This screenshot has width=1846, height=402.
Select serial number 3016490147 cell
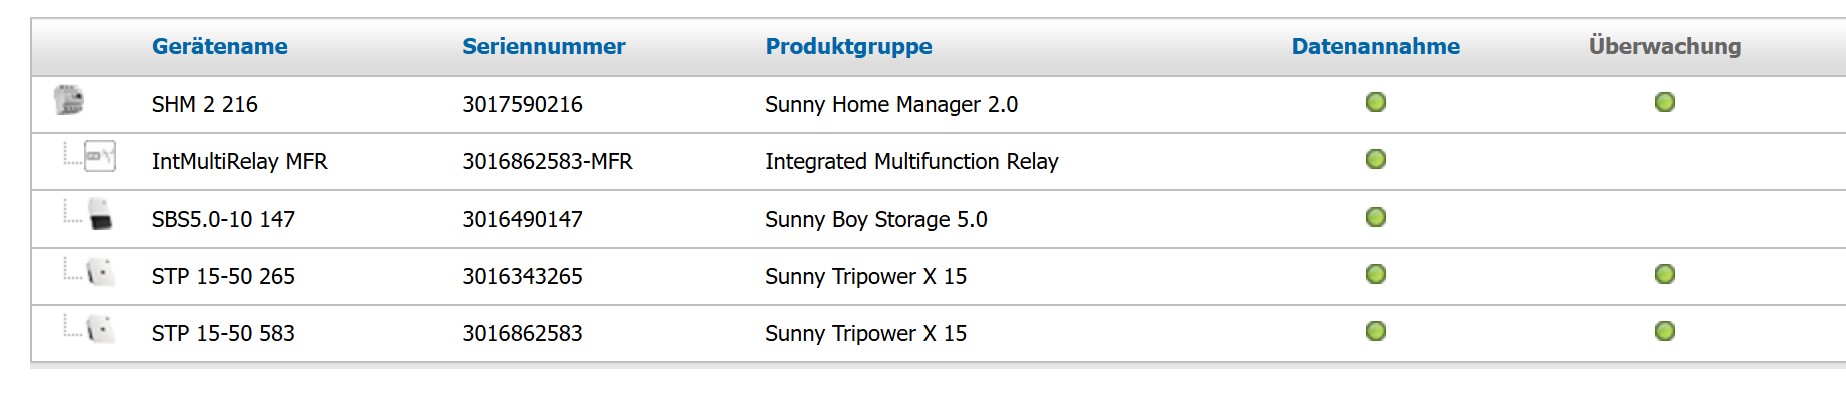click(x=522, y=219)
